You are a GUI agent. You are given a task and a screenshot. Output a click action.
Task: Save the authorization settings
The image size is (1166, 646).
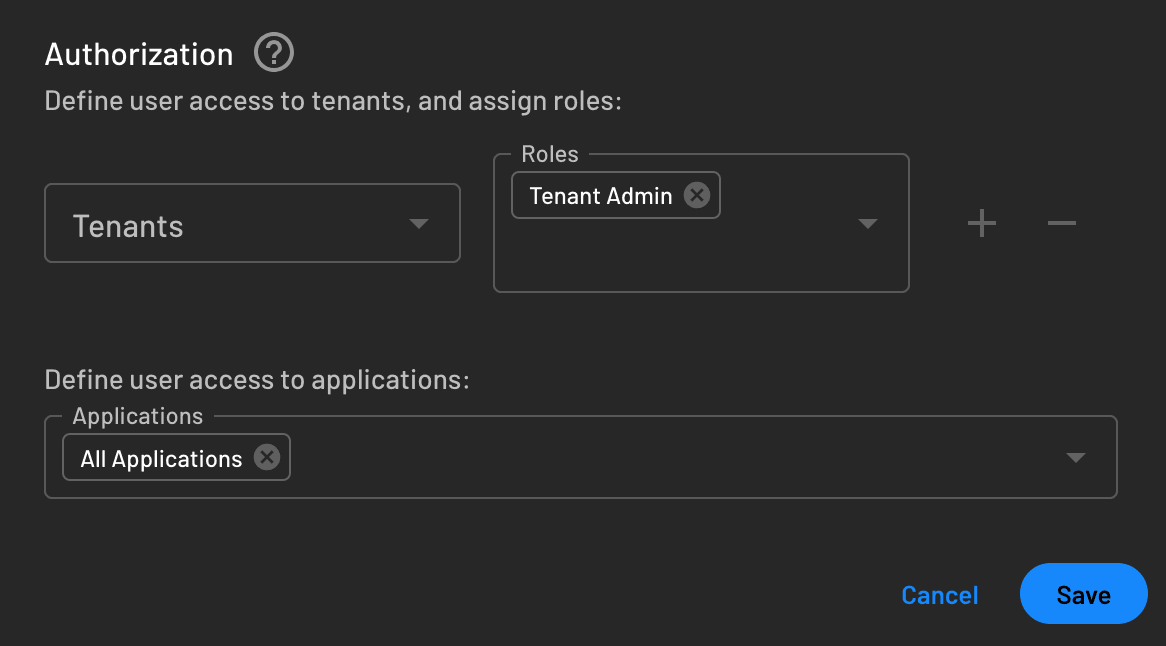coord(1083,593)
